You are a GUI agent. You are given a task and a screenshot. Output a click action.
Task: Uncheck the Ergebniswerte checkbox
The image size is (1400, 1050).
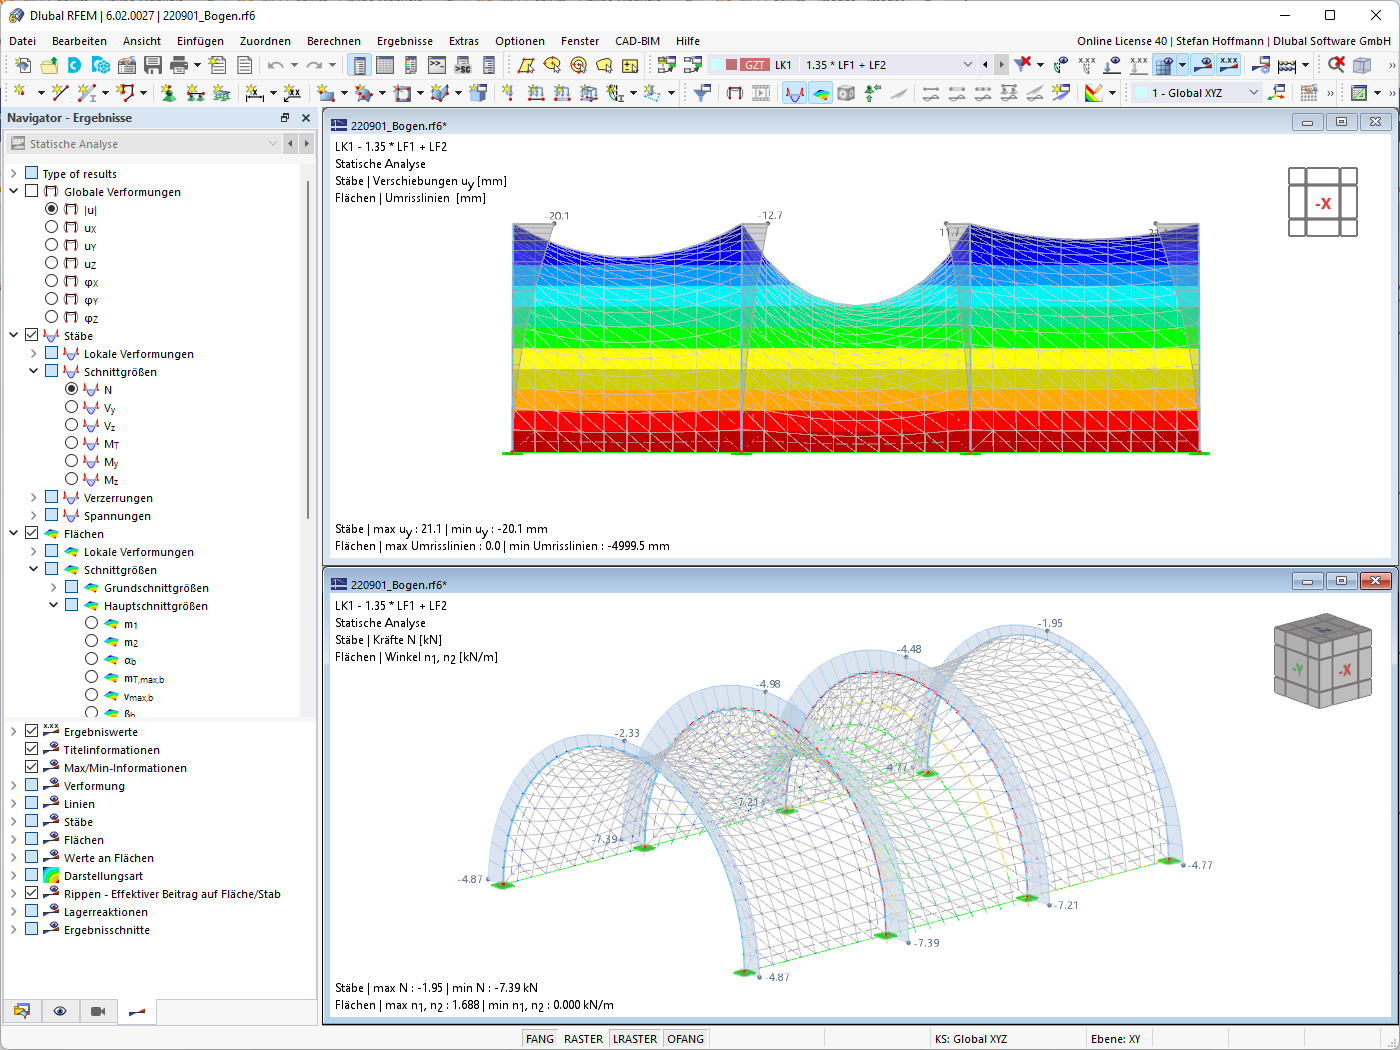click(x=32, y=731)
